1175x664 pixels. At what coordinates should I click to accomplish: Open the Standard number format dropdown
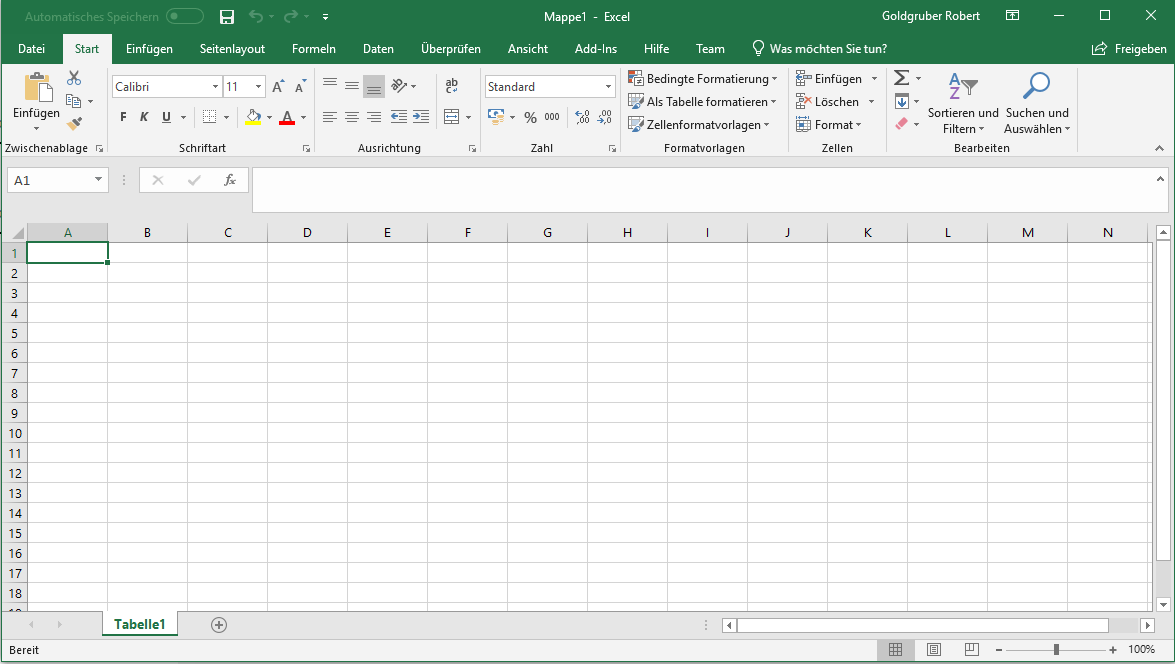tap(608, 87)
